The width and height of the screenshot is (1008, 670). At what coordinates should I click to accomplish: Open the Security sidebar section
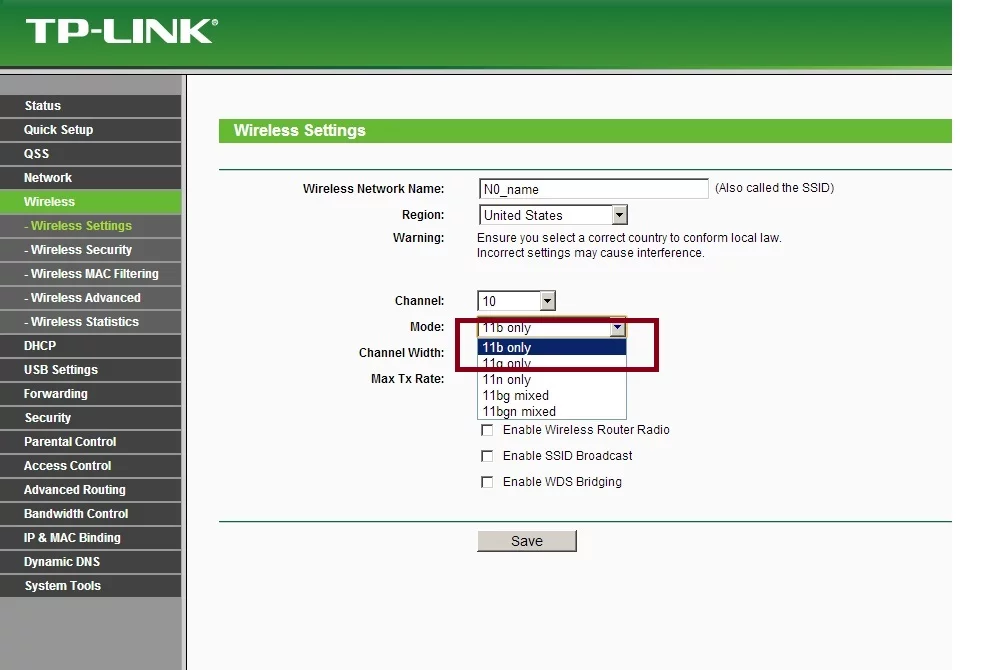point(91,418)
